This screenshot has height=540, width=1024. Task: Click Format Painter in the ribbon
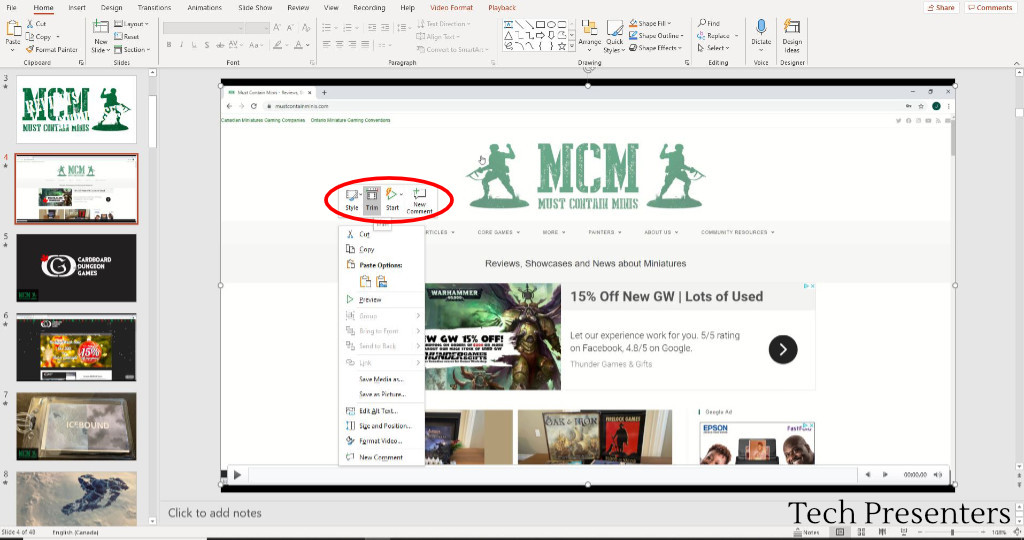[x=52, y=50]
